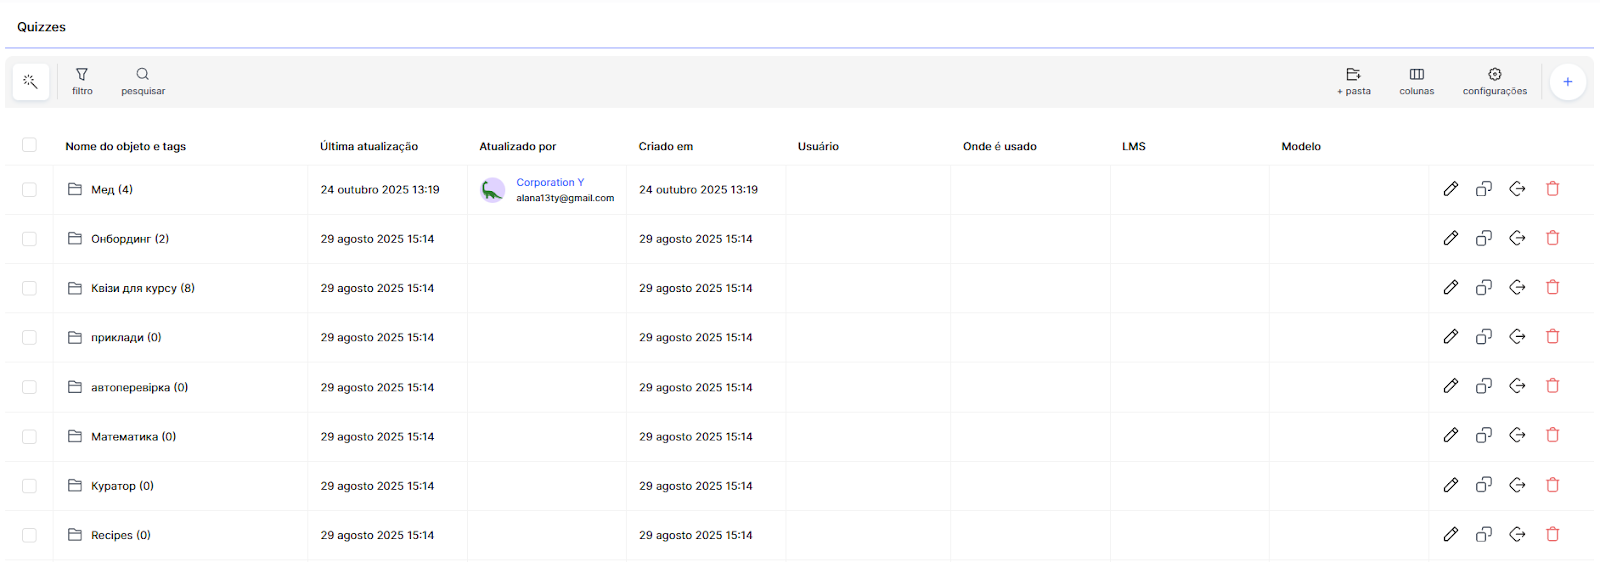Add a new folder with + pasta
Screen dimensions: 1600x562
[1353, 81]
